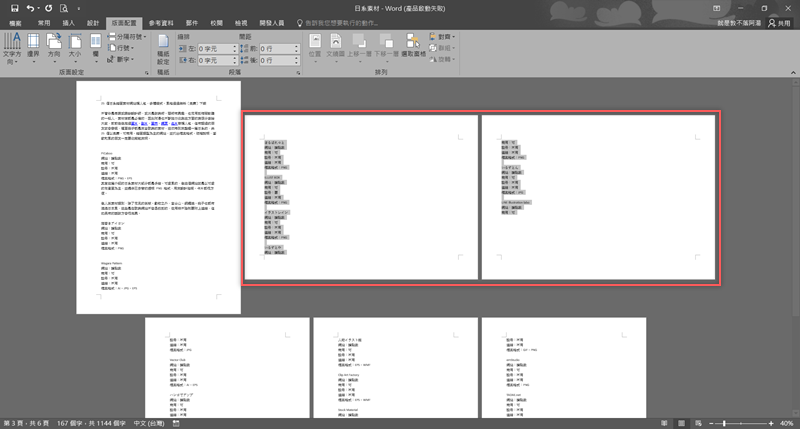Open the 段落 paragraph dialog launcher
This screenshot has width=800, height=429.
(298, 73)
